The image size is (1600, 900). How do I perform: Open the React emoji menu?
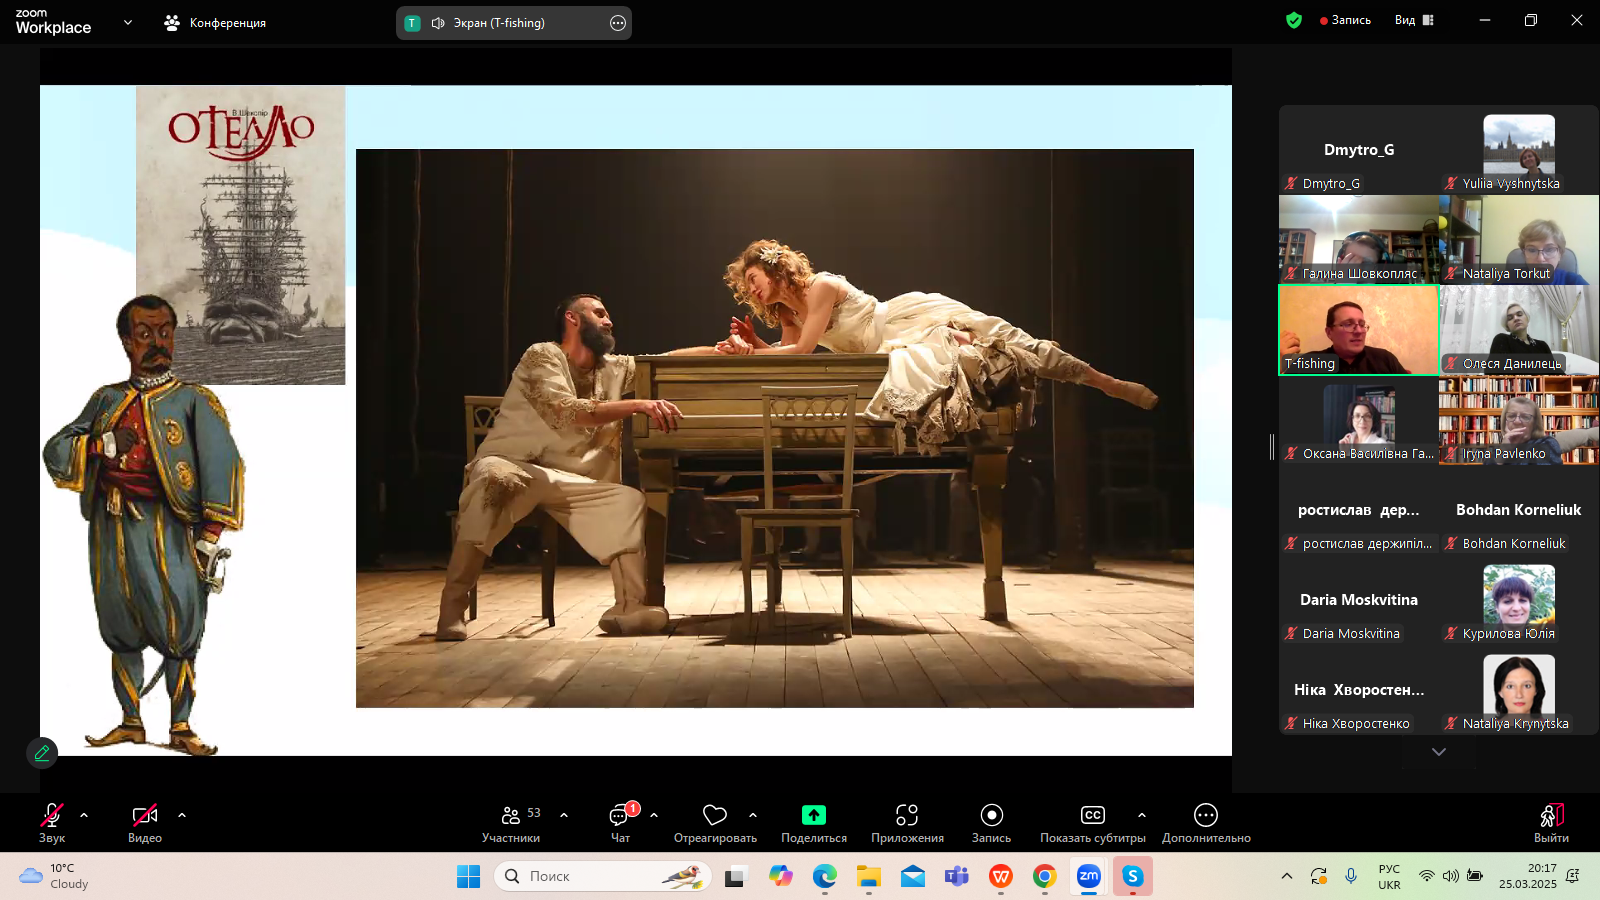tap(714, 822)
